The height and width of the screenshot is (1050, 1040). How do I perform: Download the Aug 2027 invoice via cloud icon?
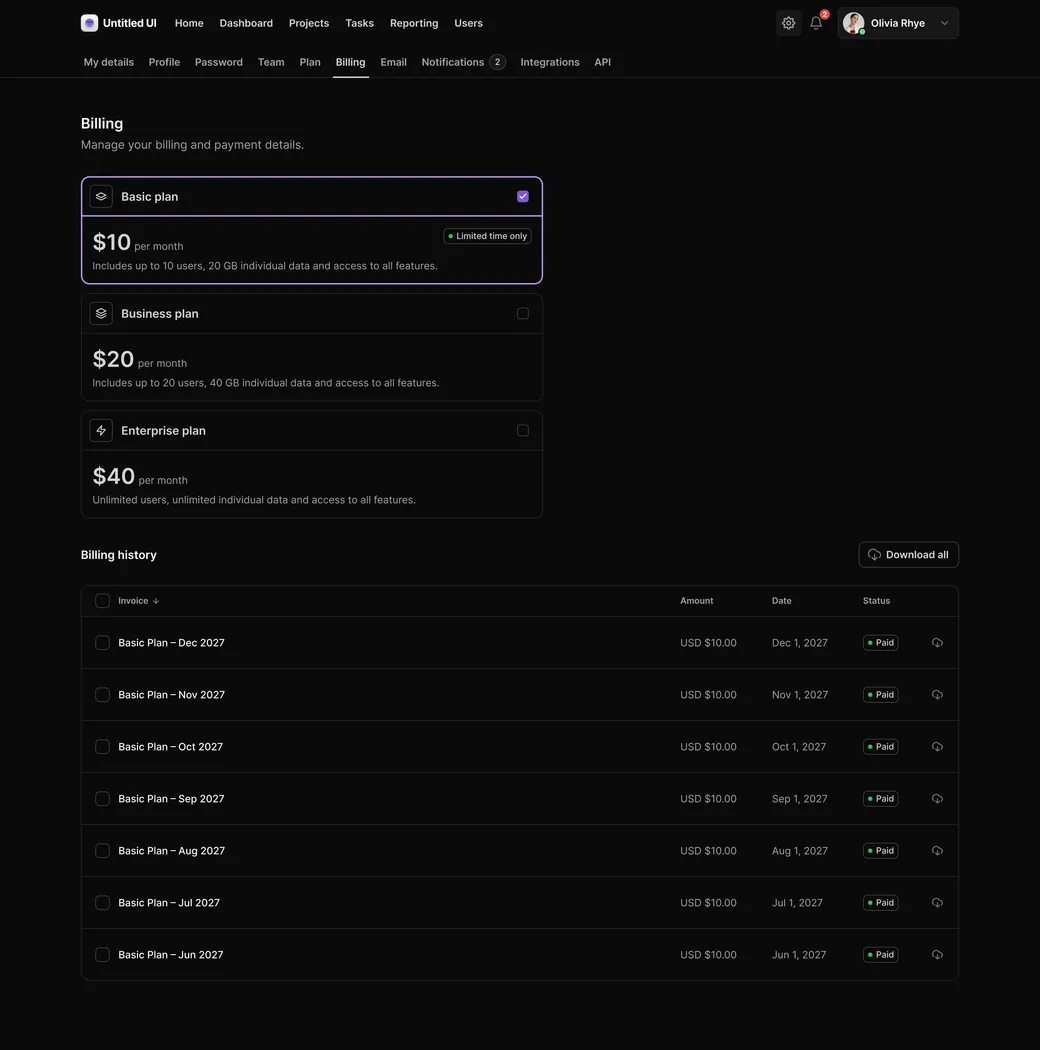[x=937, y=850]
